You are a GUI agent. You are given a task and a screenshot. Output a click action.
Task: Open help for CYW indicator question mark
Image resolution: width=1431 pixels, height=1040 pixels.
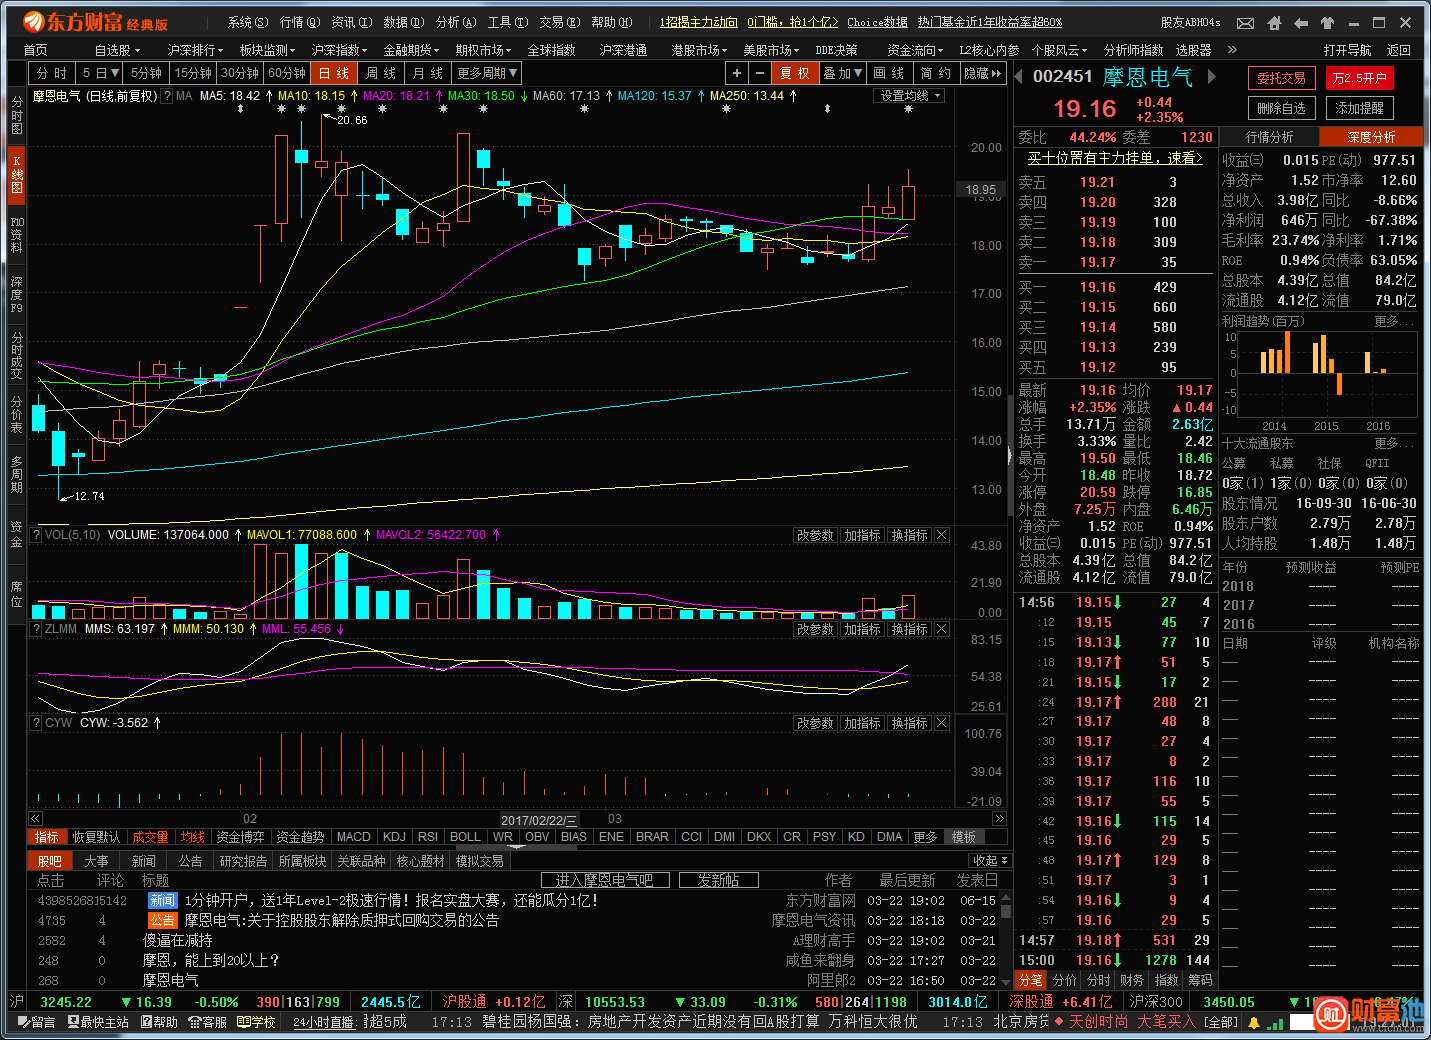coord(36,722)
